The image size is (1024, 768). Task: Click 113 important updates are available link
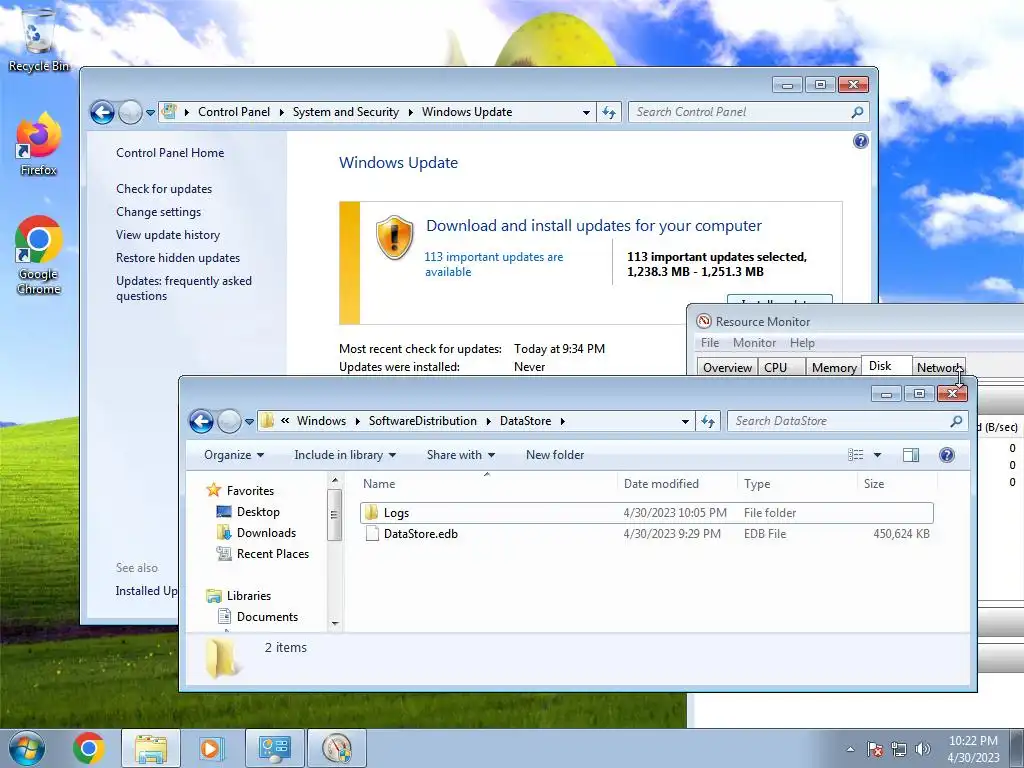(493, 264)
